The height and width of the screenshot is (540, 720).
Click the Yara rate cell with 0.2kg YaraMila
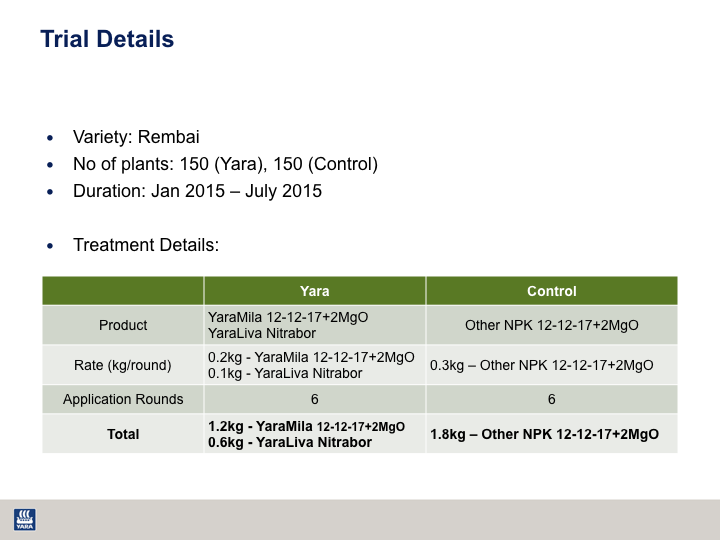click(x=310, y=365)
